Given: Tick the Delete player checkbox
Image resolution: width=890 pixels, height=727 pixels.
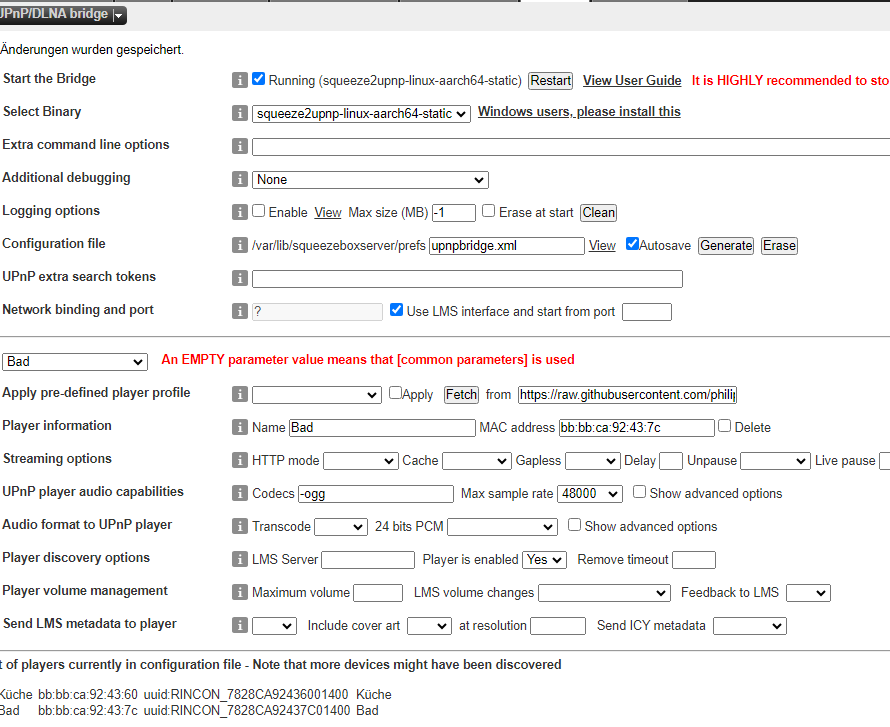Looking at the screenshot, I should click(724, 426).
